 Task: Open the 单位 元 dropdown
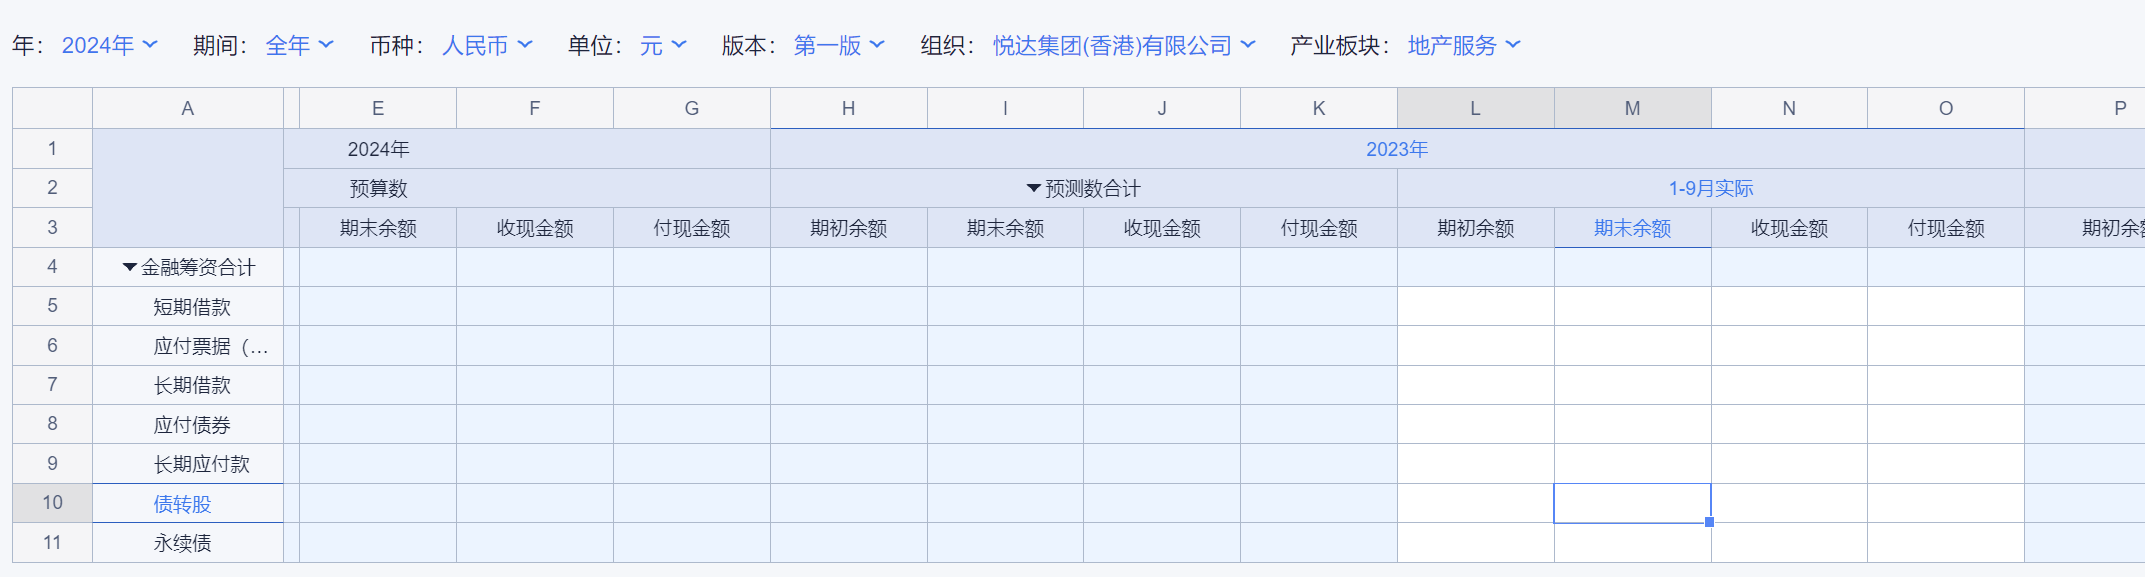[x=663, y=46]
